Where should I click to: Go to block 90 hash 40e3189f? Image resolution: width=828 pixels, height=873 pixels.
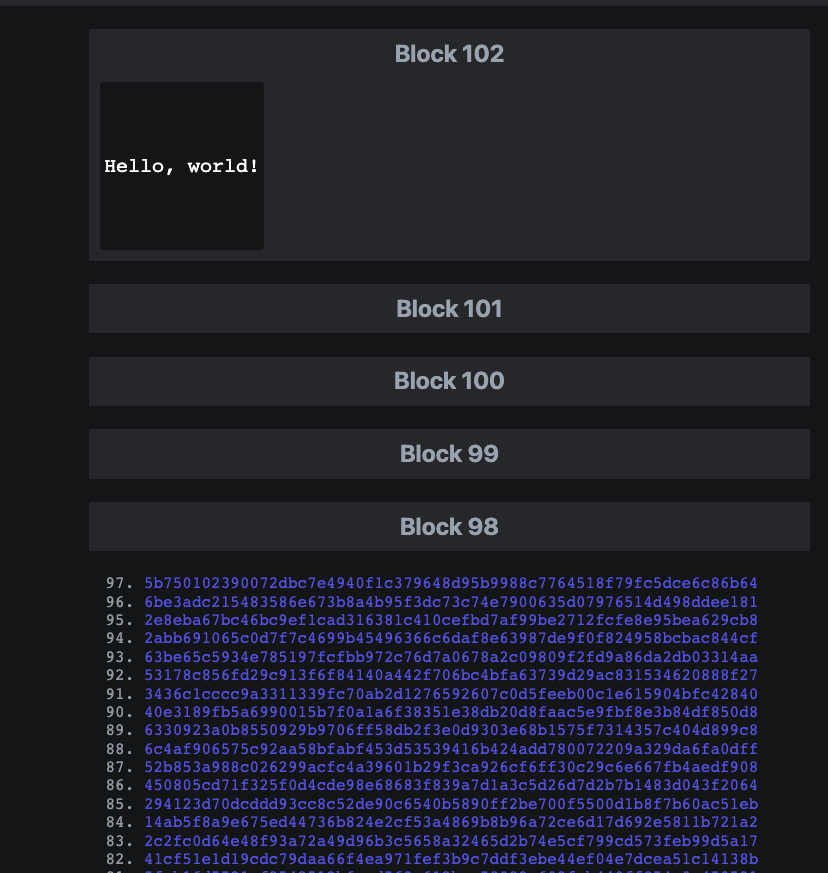point(451,712)
